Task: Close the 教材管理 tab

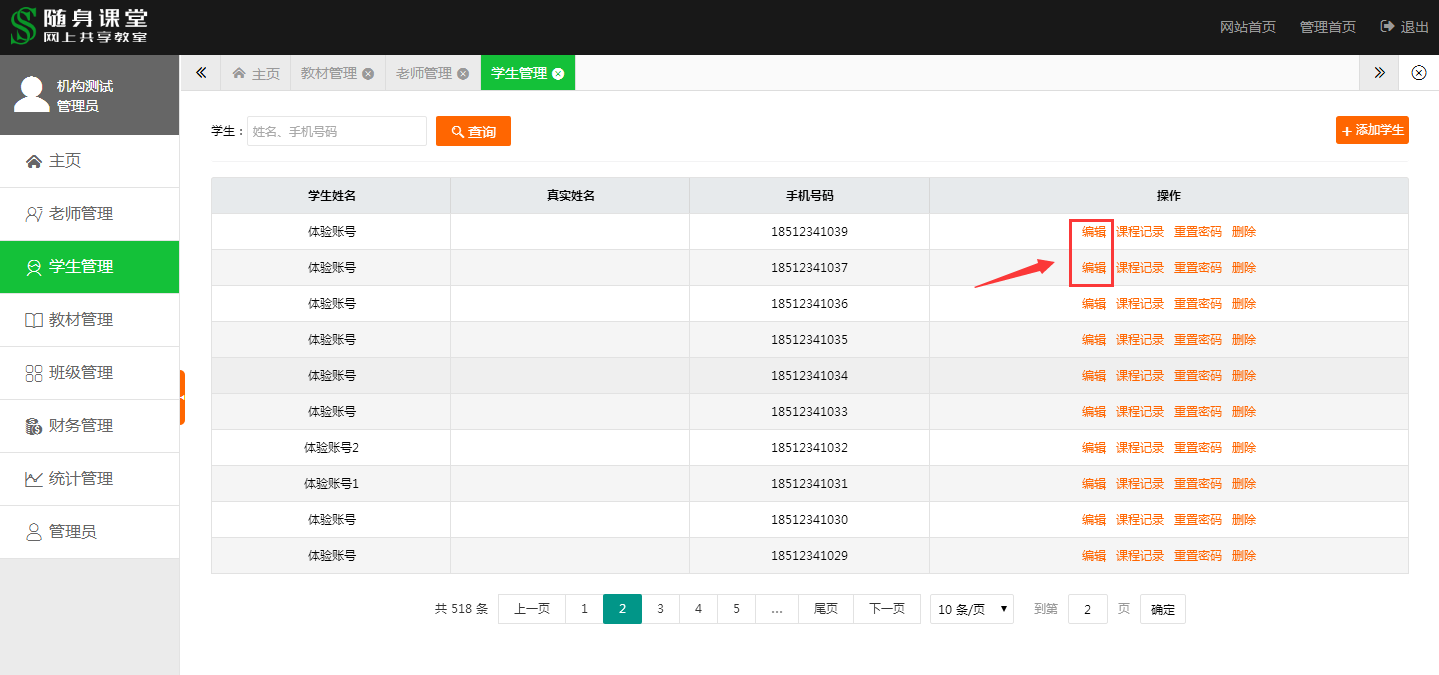Action: (368, 74)
